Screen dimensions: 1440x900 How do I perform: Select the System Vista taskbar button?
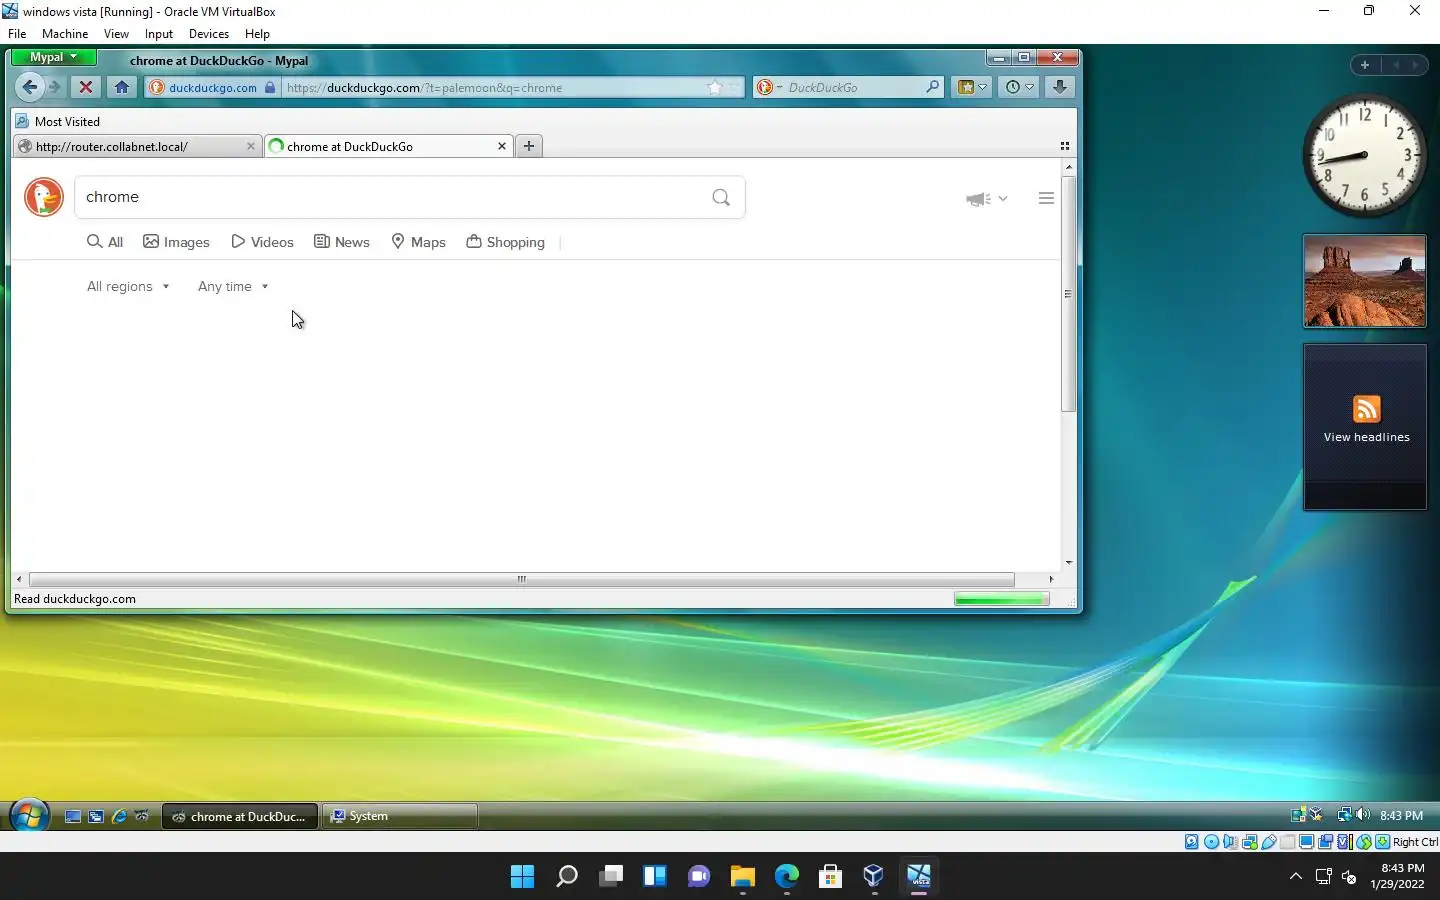[x=402, y=816]
